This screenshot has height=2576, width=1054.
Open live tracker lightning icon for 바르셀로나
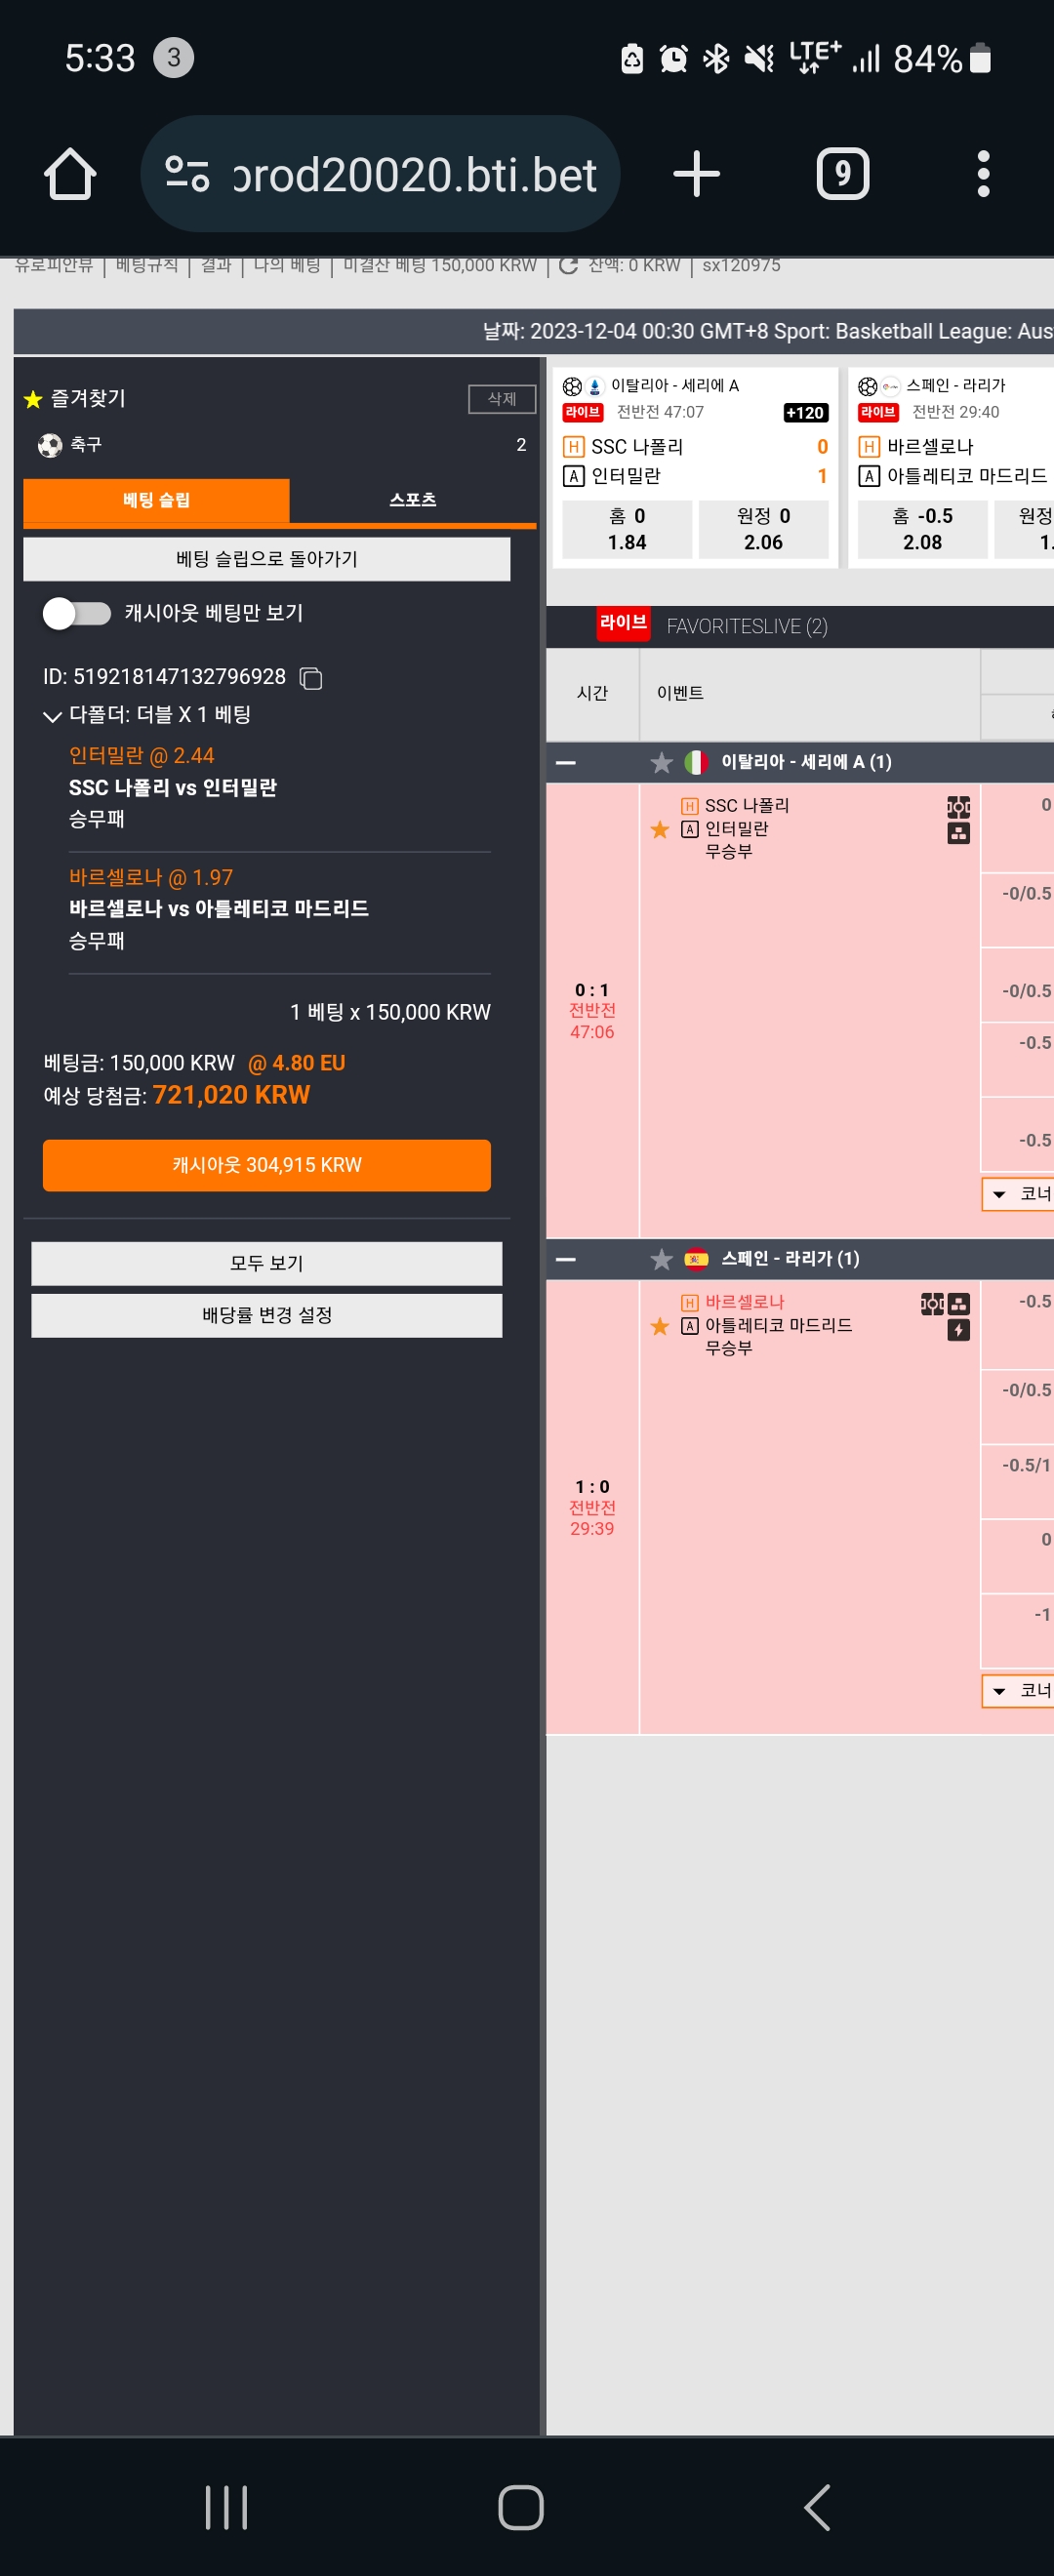point(958,1329)
